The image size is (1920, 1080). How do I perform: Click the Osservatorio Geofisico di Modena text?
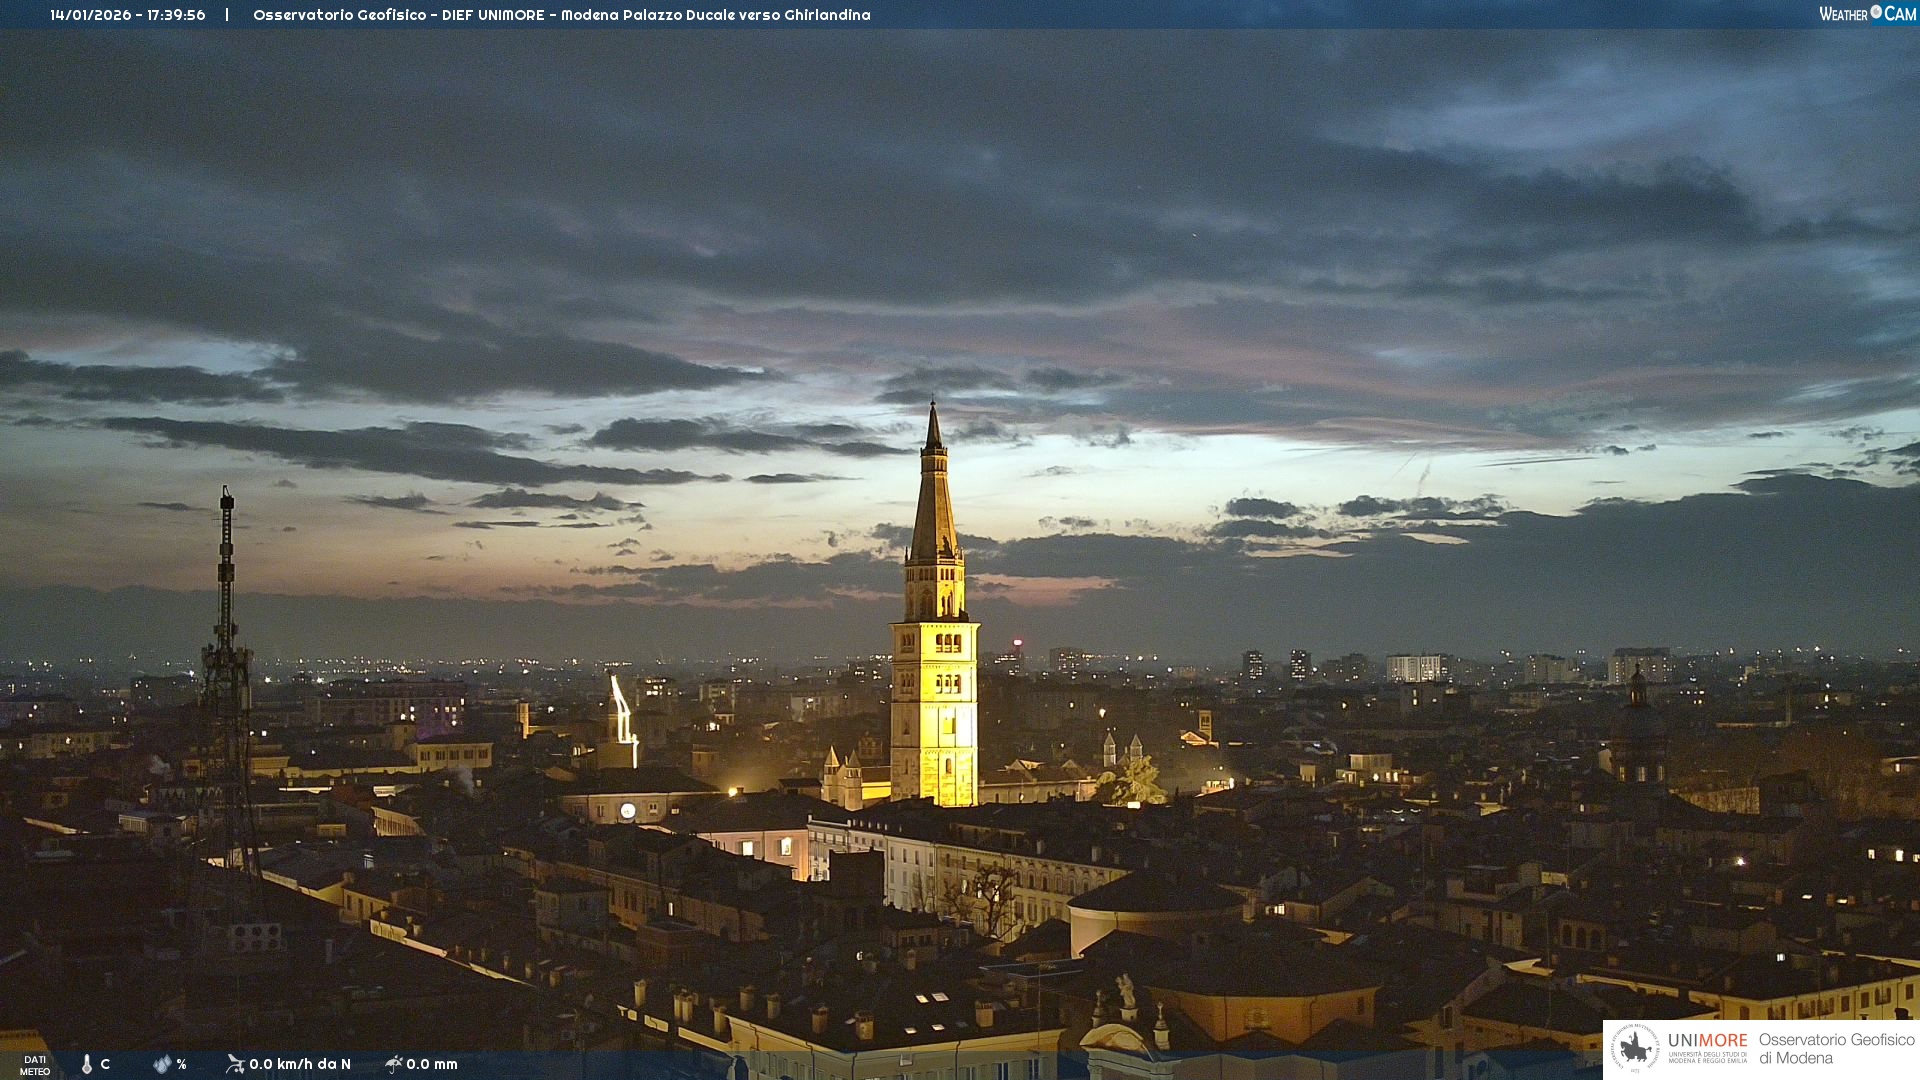click(1836, 1049)
